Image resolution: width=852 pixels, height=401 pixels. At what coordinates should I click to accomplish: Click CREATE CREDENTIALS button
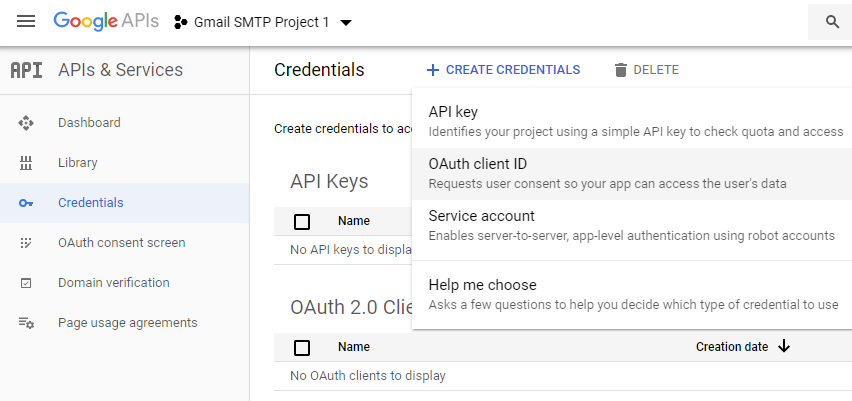[503, 70]
